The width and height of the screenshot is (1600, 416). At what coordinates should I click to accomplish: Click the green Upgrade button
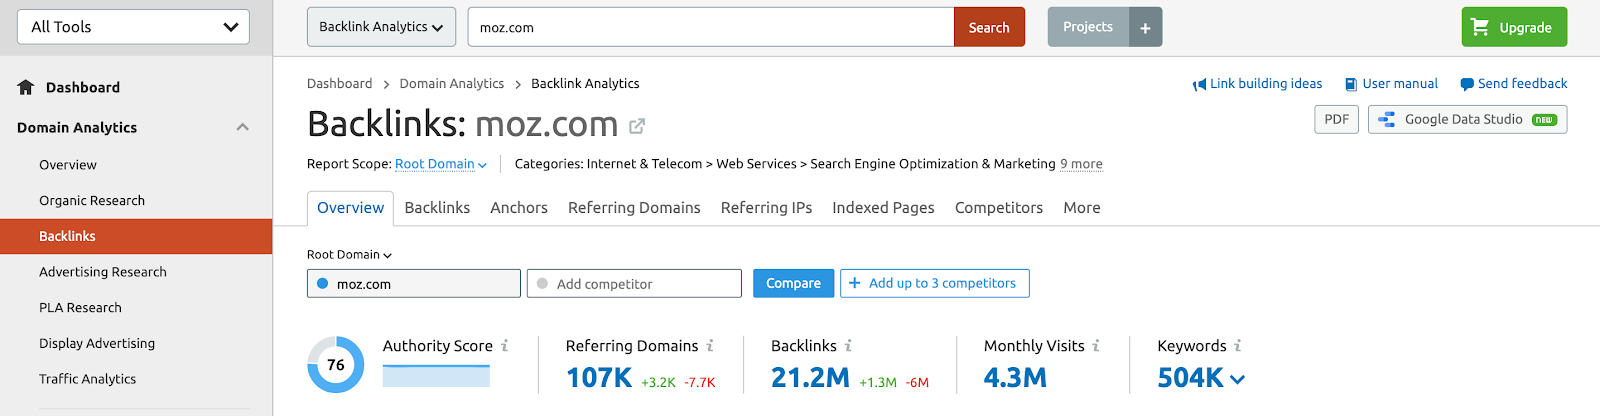coord(1514,27)
